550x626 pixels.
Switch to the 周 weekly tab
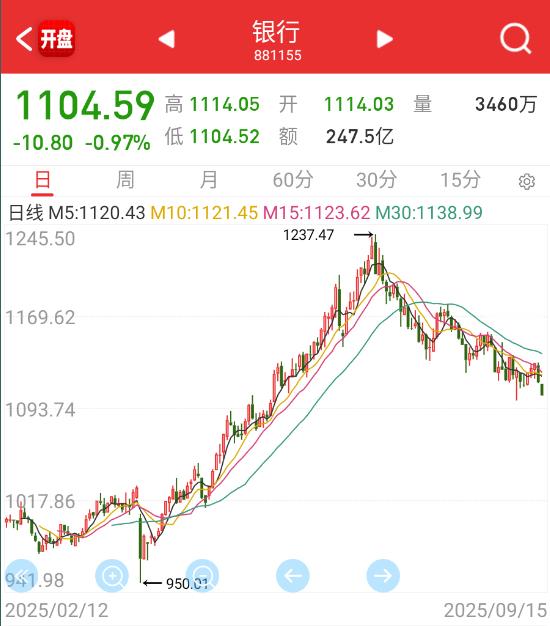[125, 180]
